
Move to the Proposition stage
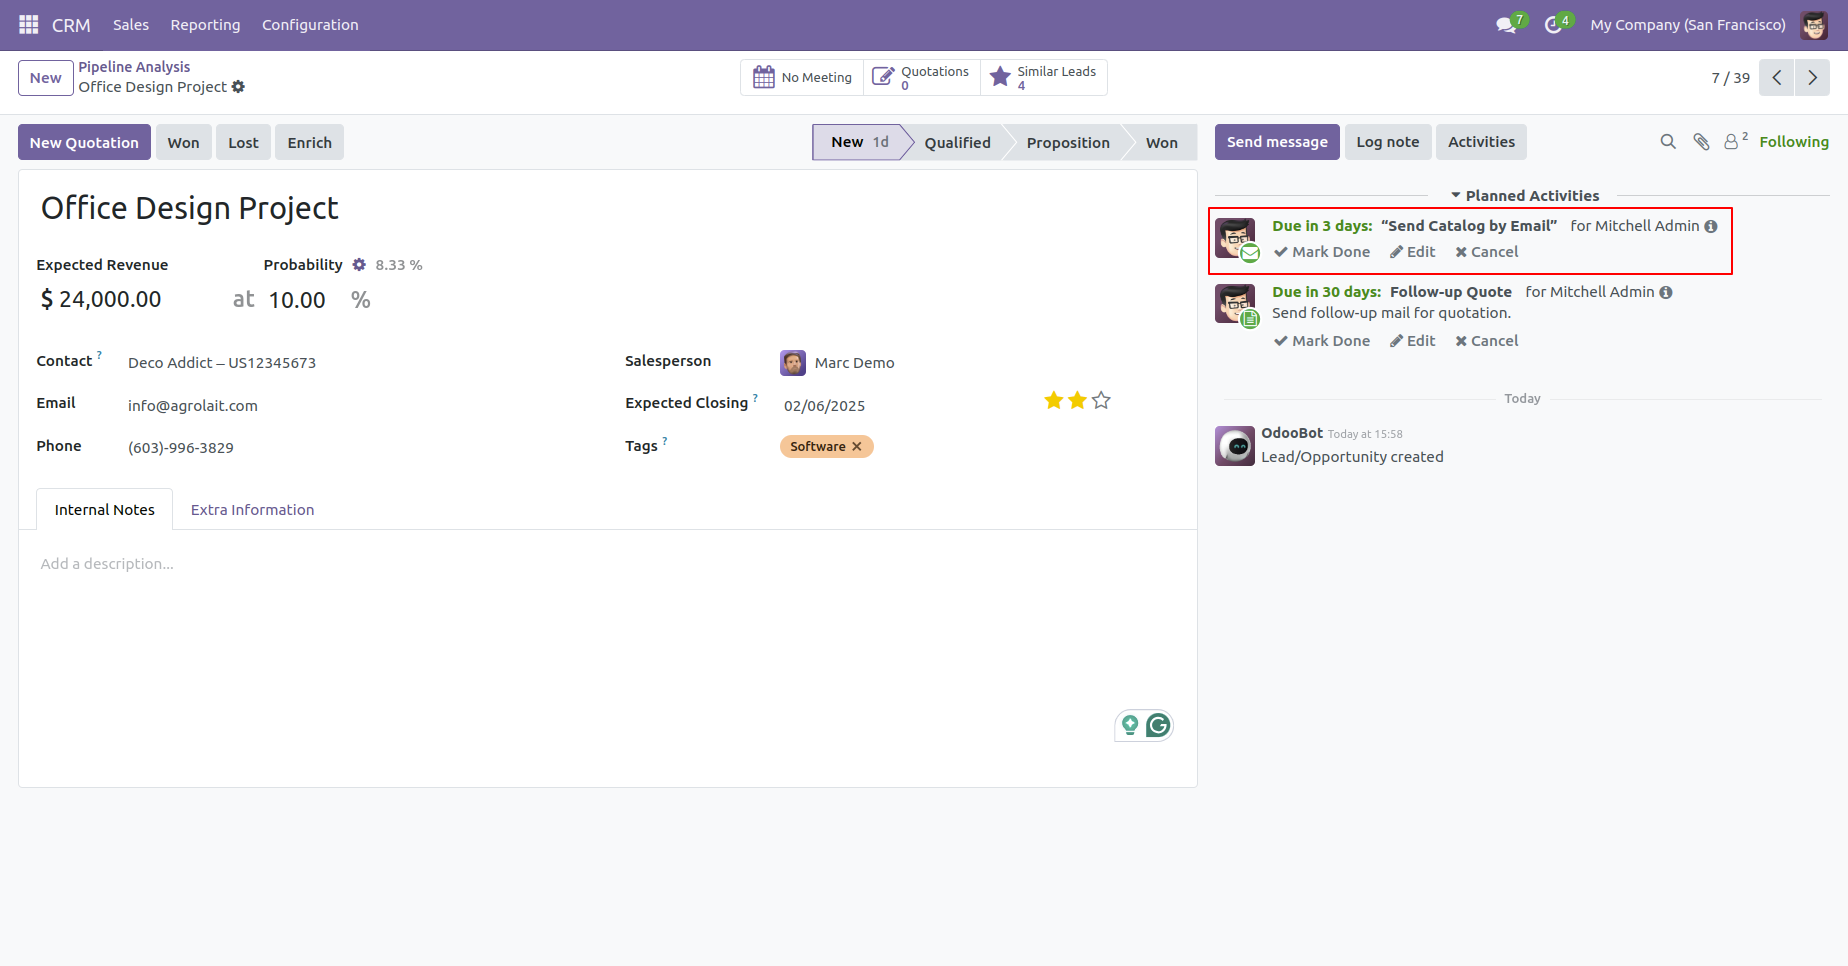tap(1068, 143)
